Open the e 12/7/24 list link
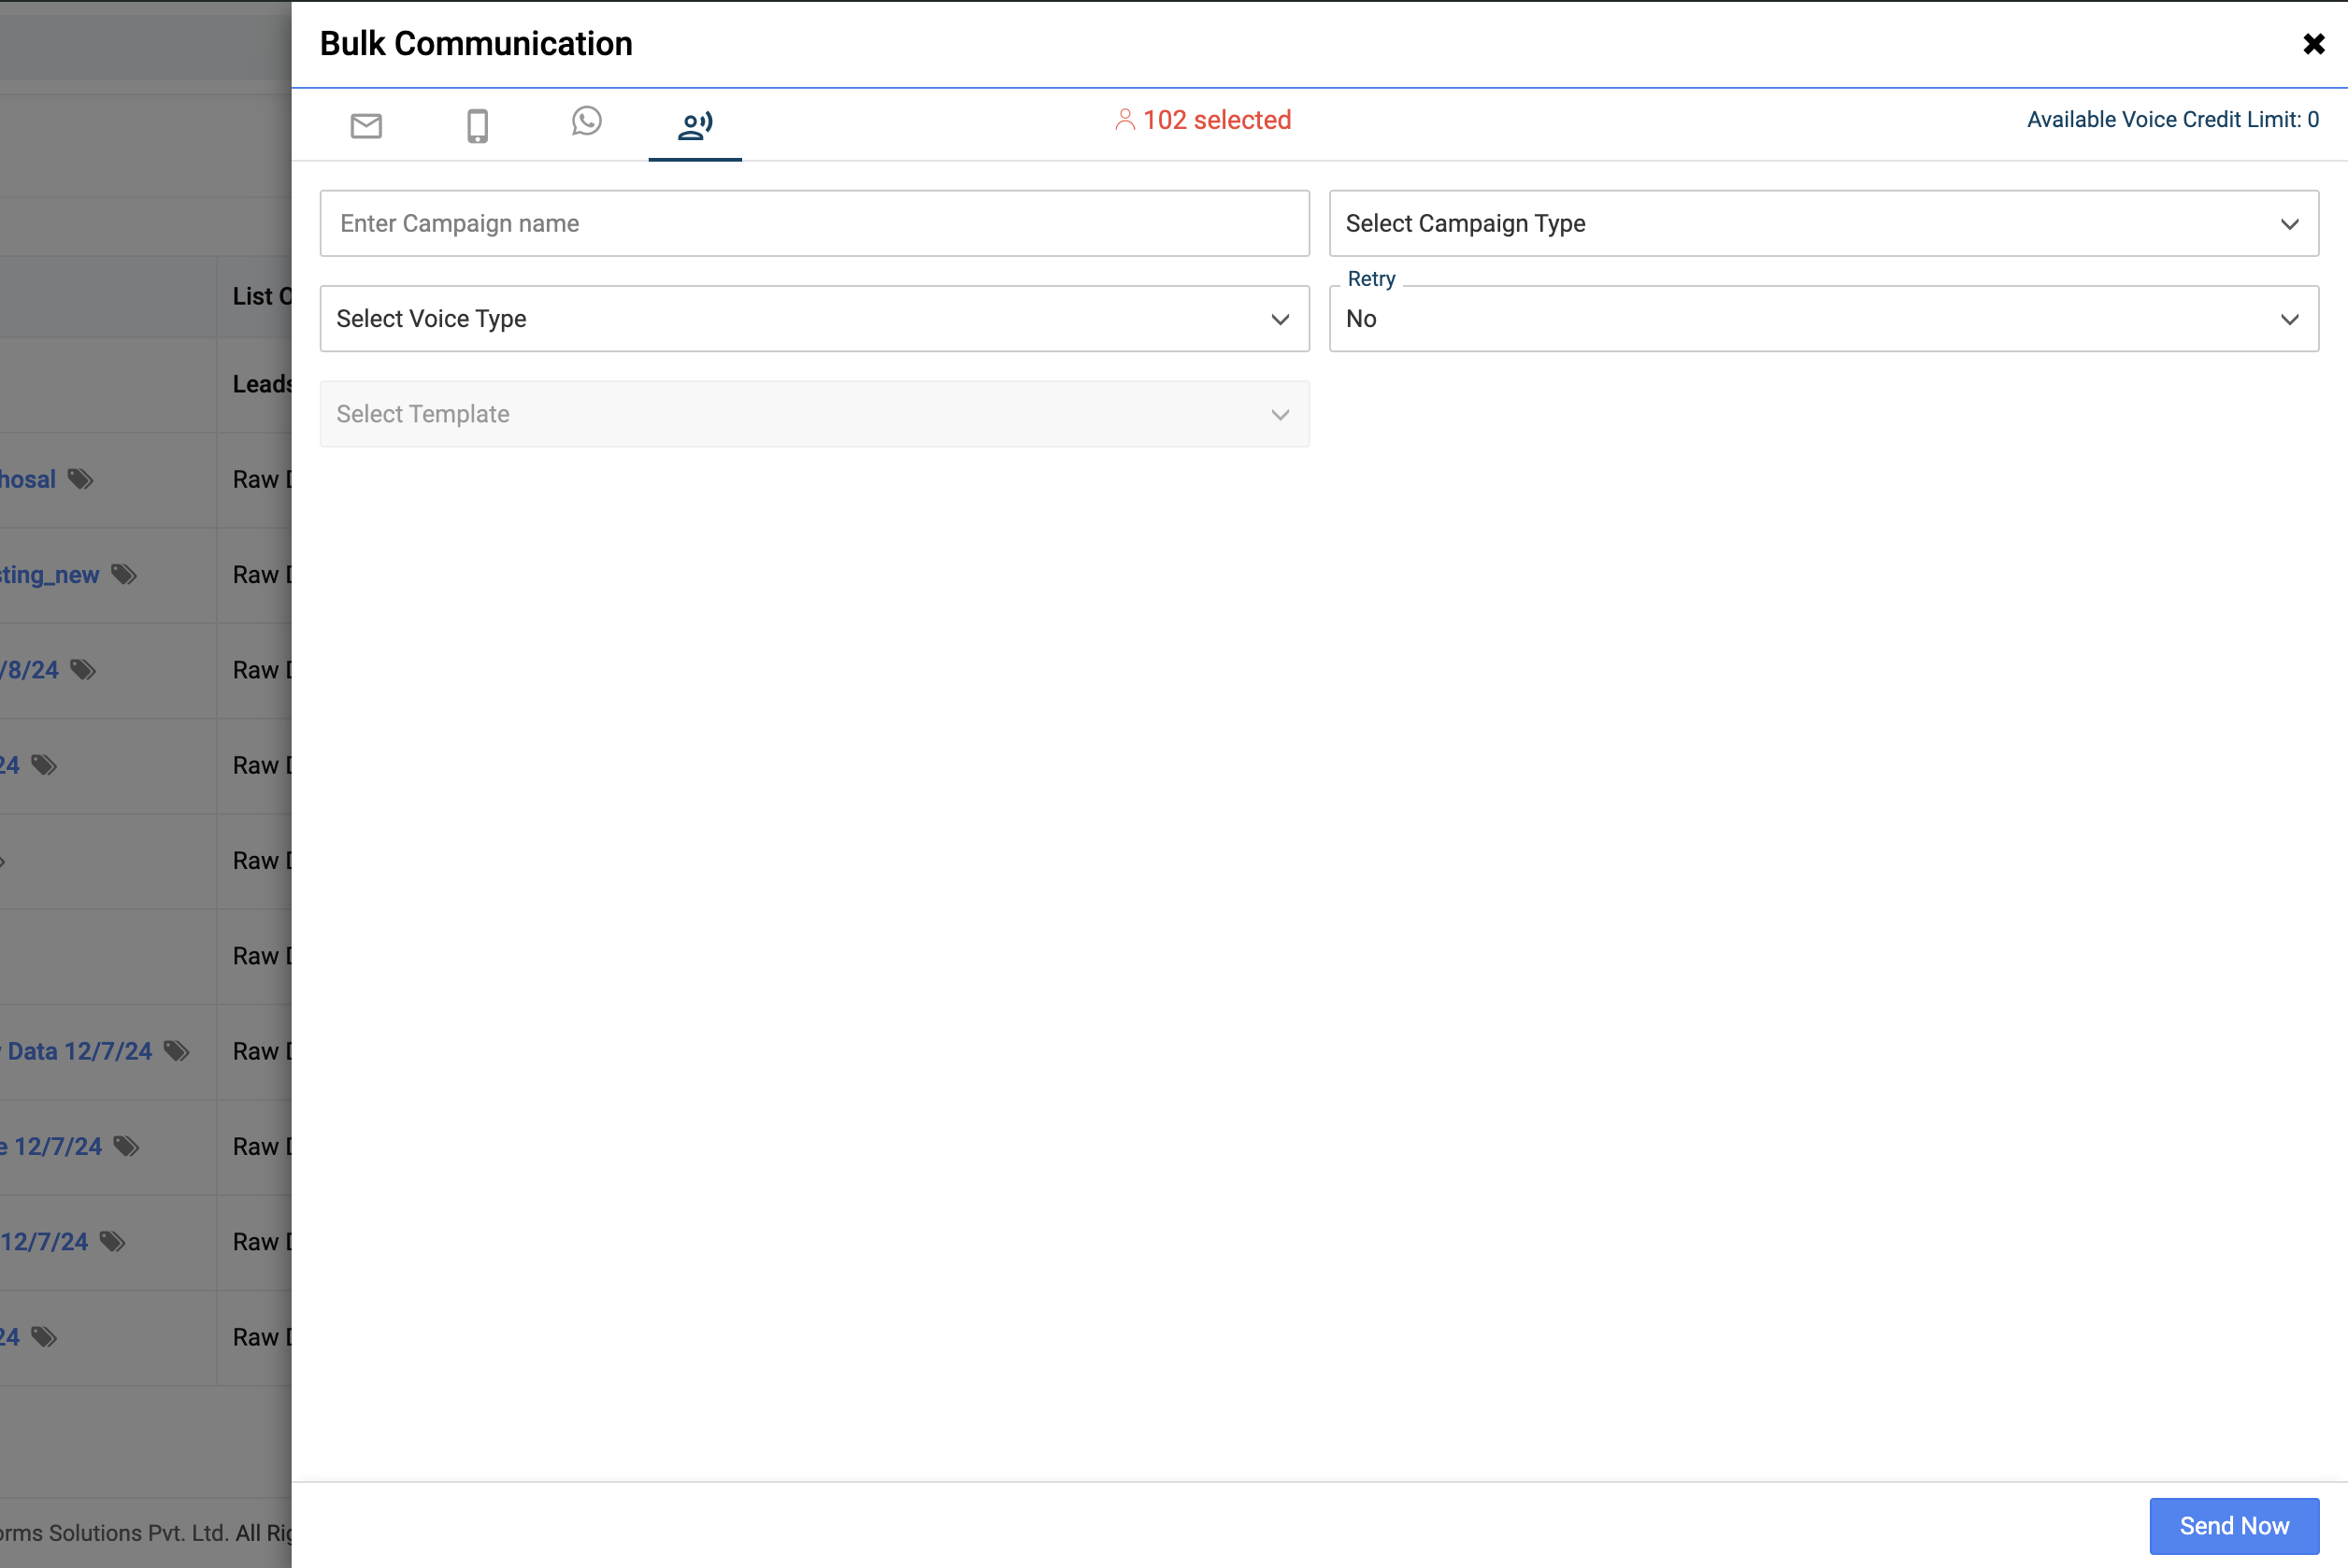 pyautogui.click(x=51, y=1146)
